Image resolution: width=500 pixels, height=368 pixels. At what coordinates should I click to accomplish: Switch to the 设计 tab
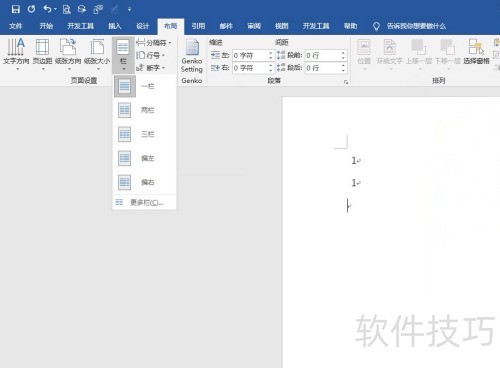[143, 26]
